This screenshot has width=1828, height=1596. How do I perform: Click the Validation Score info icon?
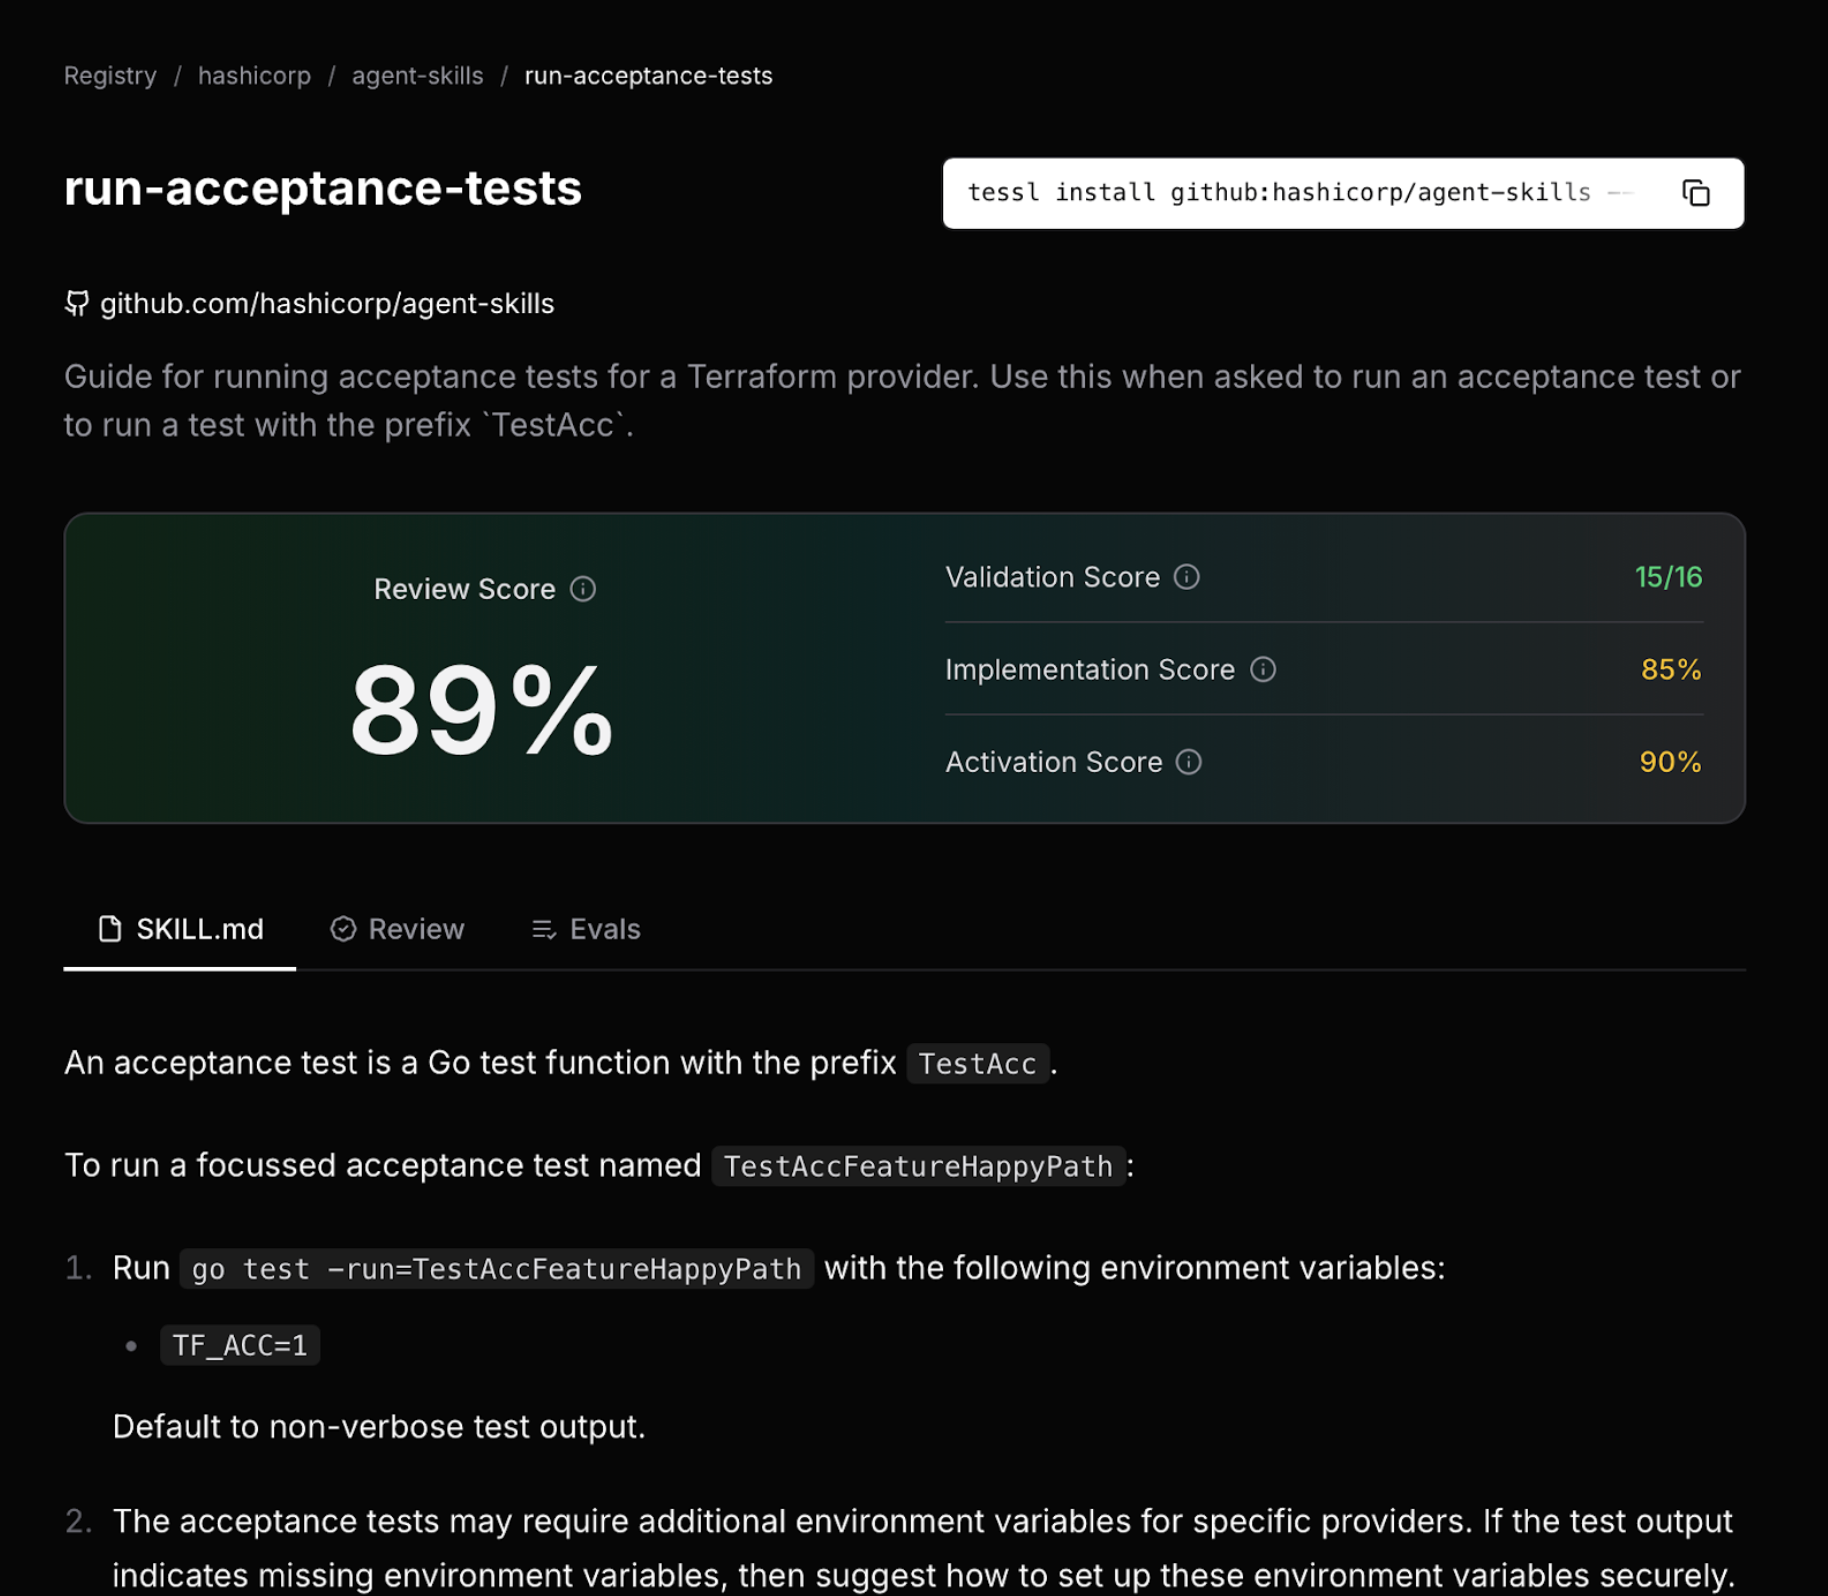coord(1187,577)
